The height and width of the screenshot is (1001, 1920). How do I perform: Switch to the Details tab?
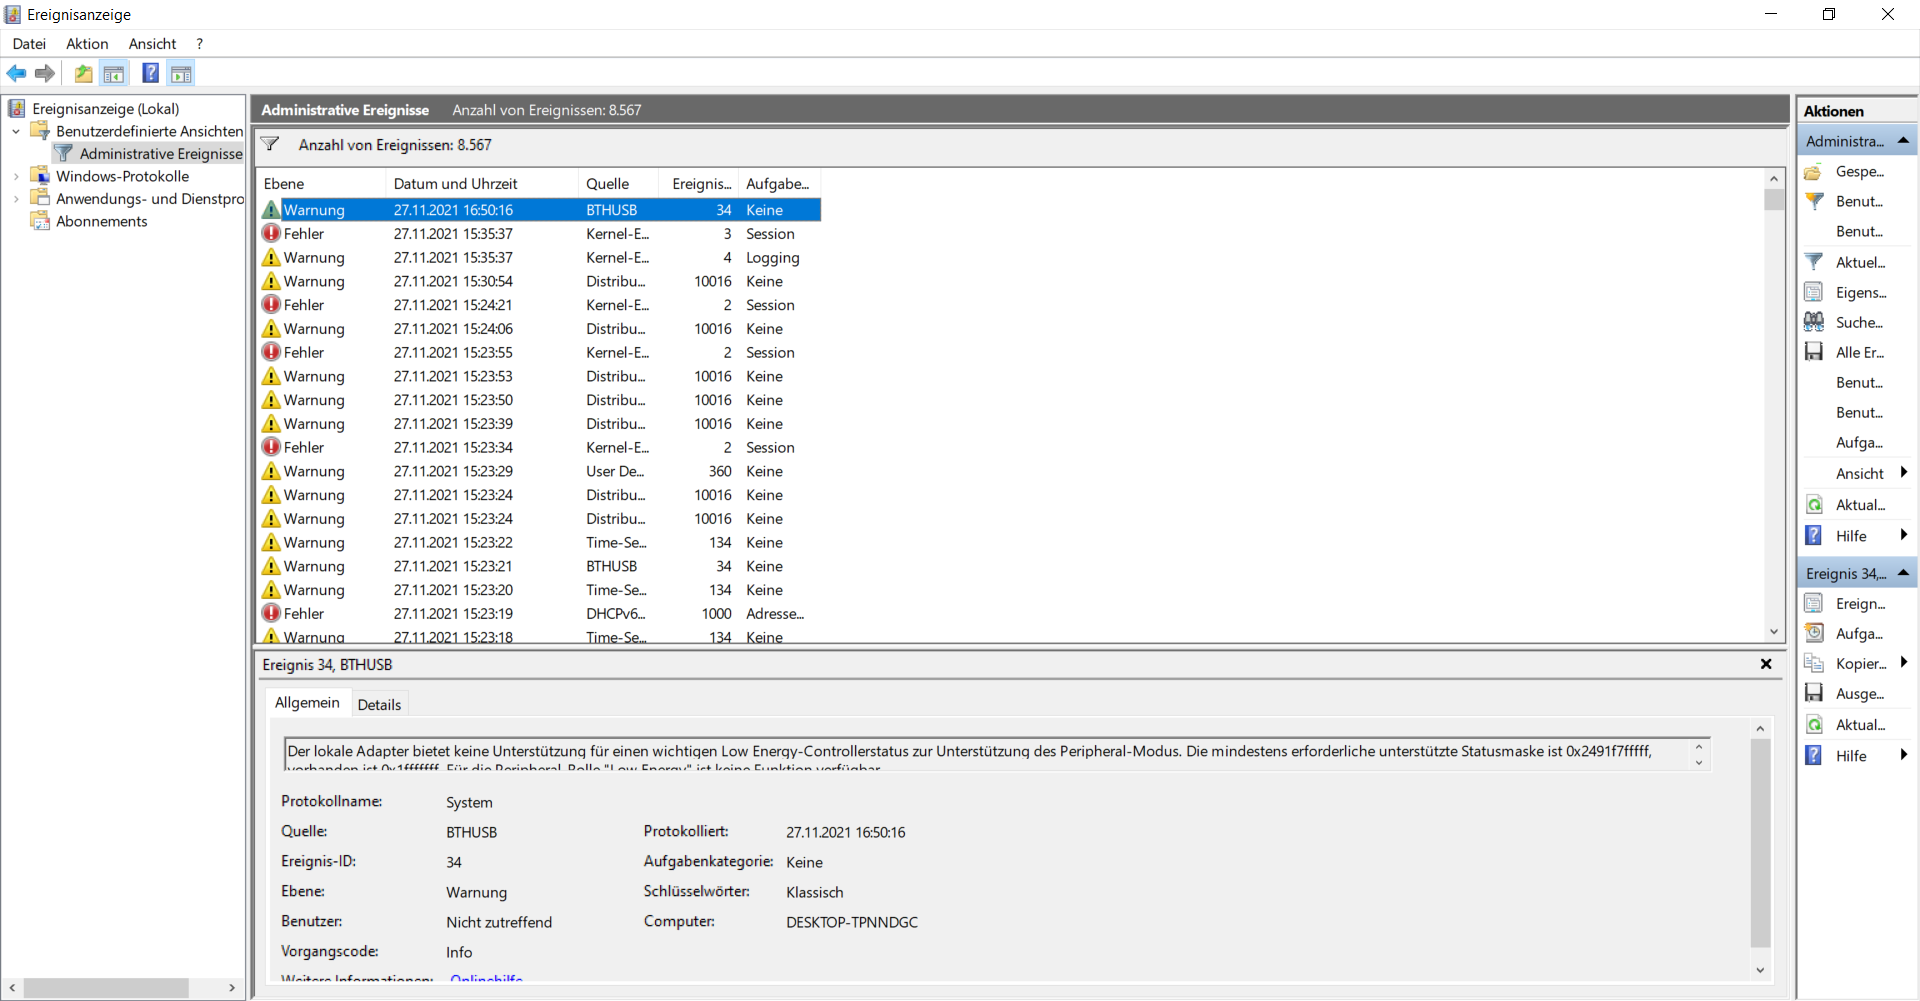[x=379, y=705]
